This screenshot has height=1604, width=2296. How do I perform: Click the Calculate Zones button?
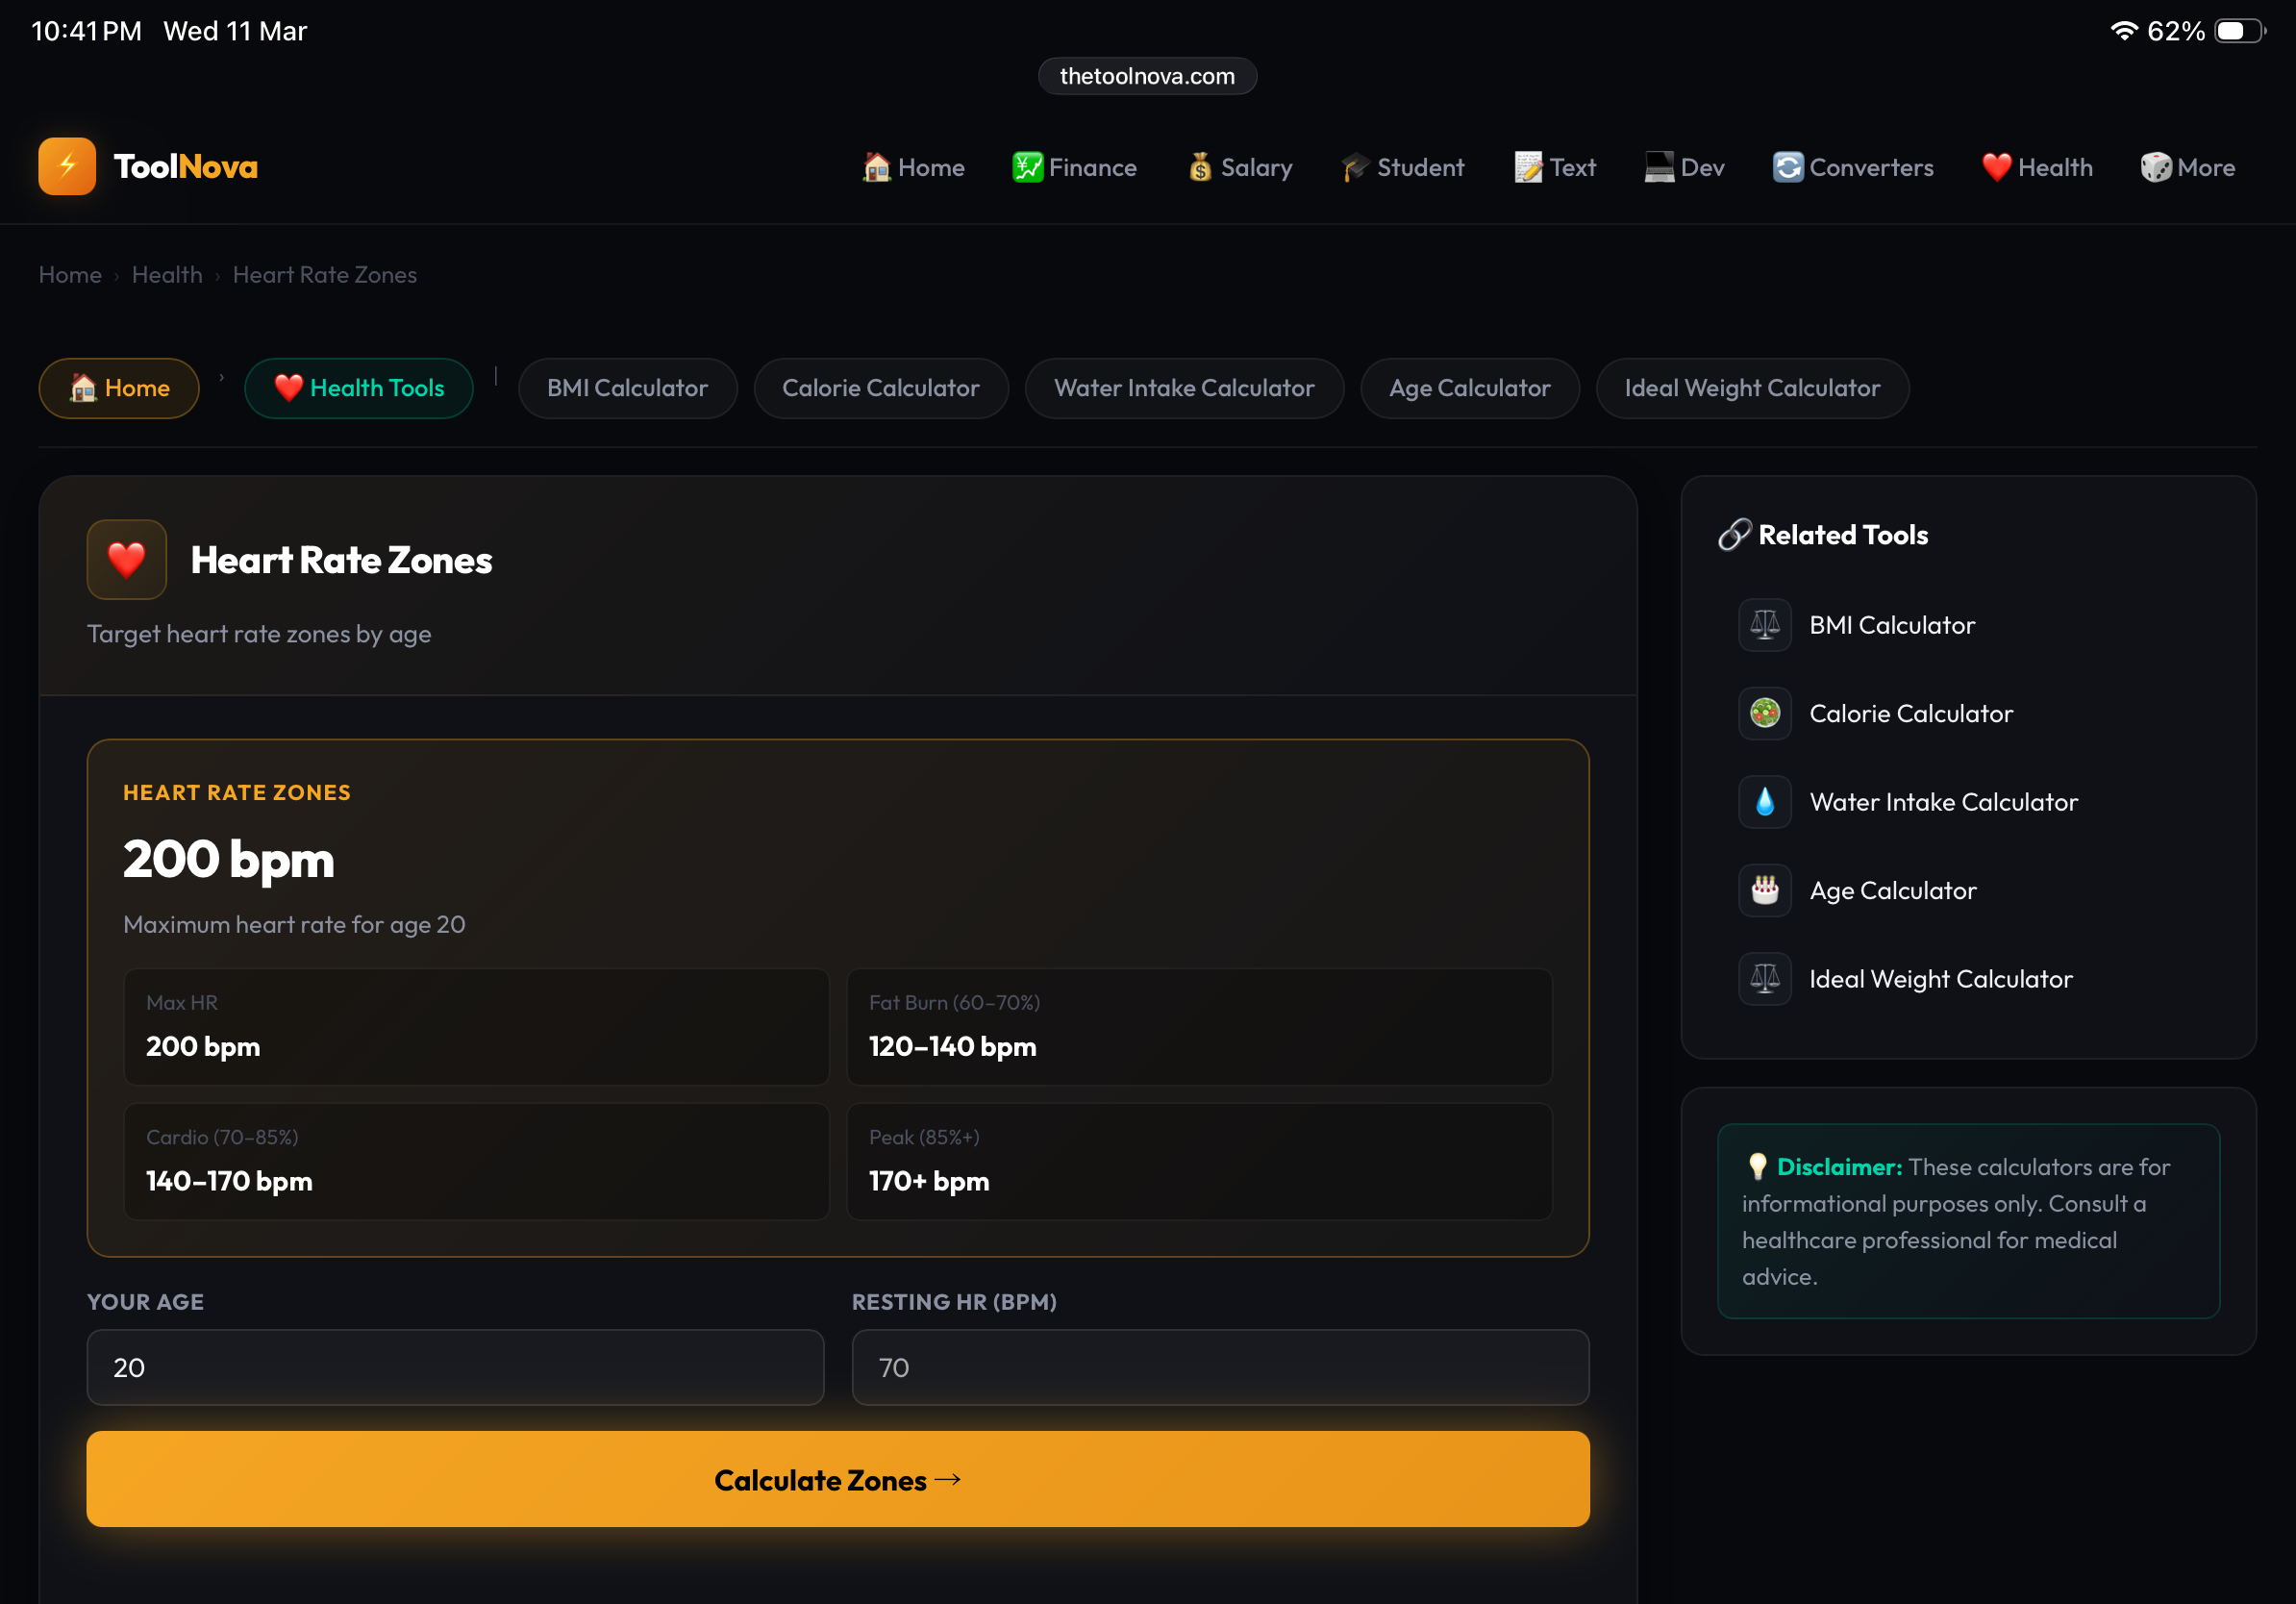pos(837,1480)
